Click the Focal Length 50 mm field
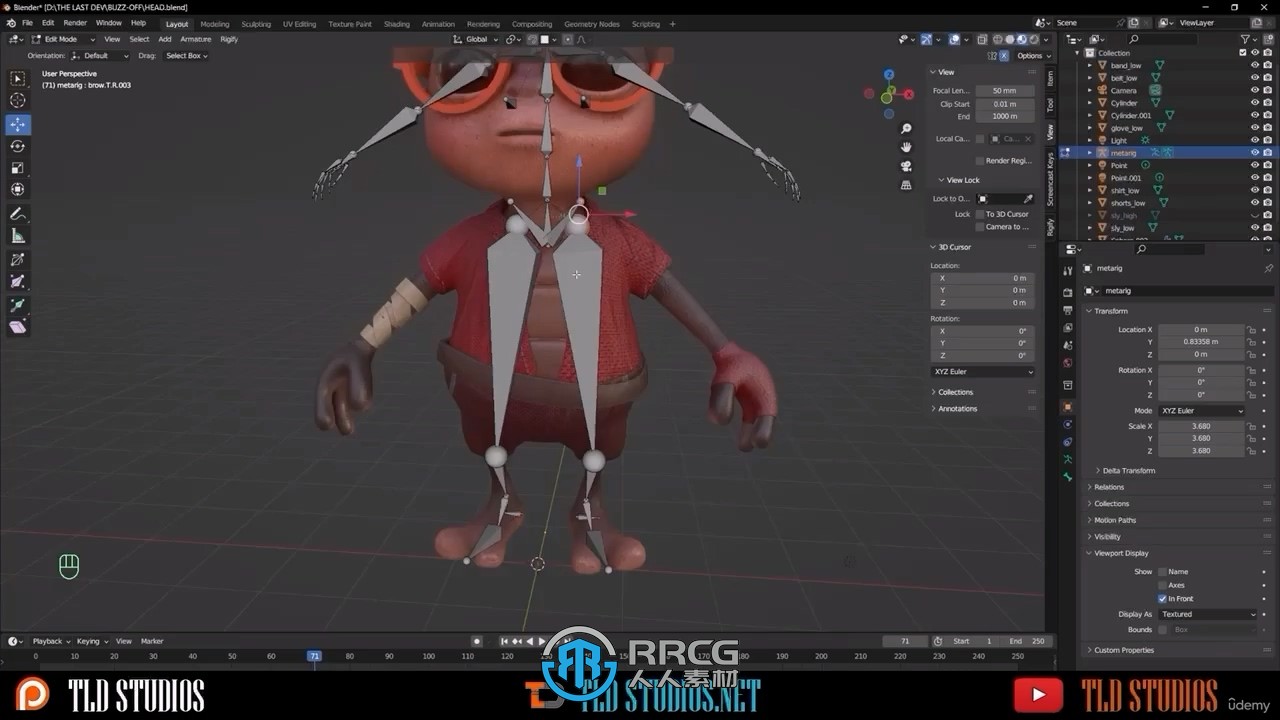The height and width of the screenshot is (720, 1280). 1004,91
